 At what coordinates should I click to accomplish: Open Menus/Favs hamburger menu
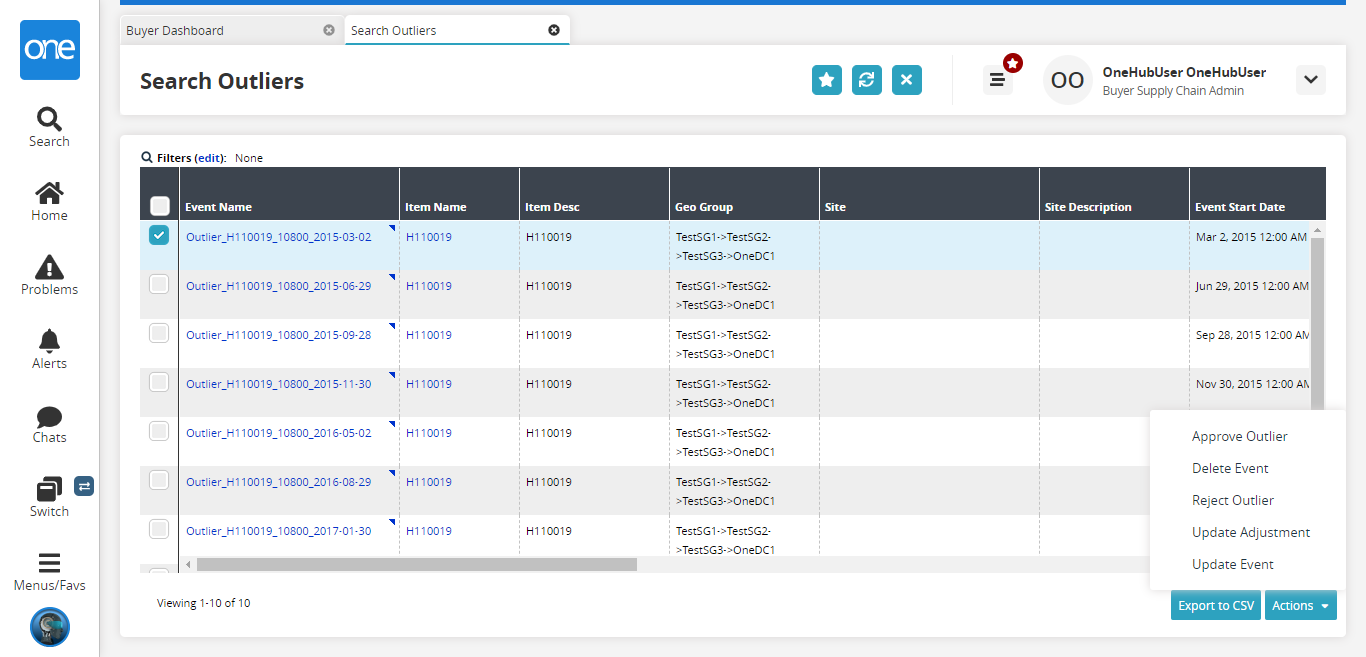(49, 571)
